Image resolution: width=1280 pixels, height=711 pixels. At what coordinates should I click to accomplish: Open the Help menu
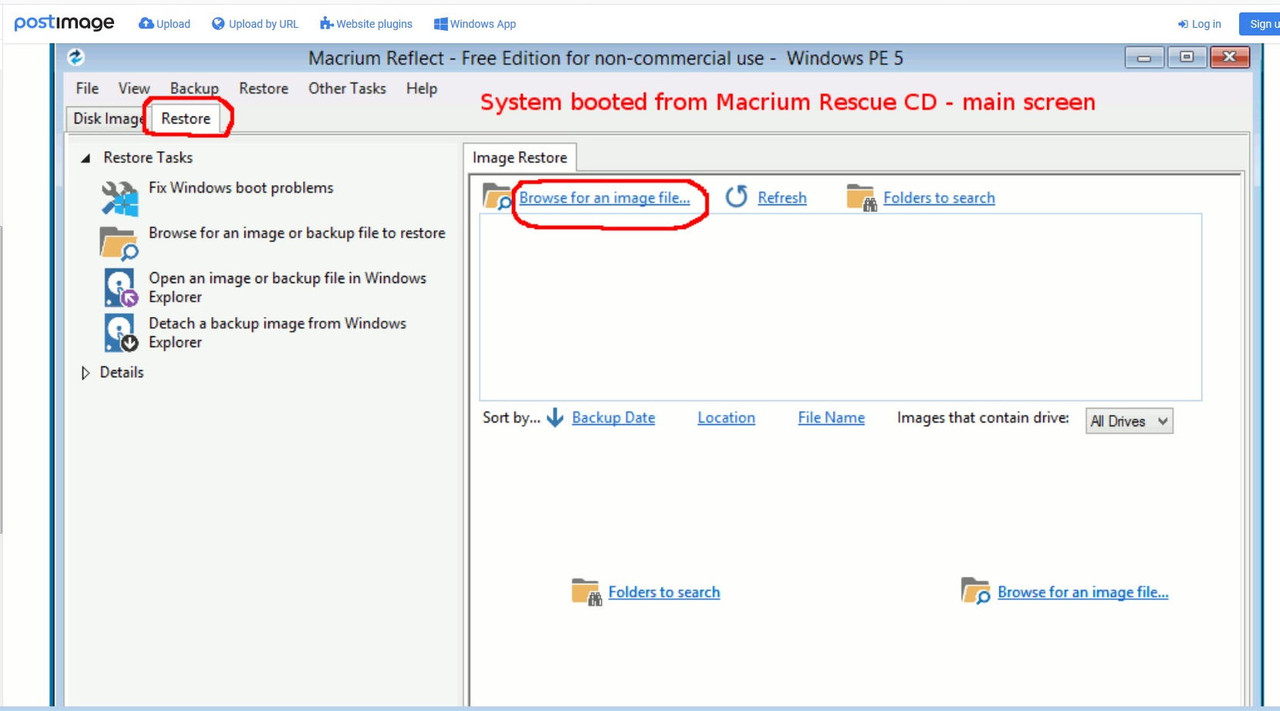pos(422,88)
